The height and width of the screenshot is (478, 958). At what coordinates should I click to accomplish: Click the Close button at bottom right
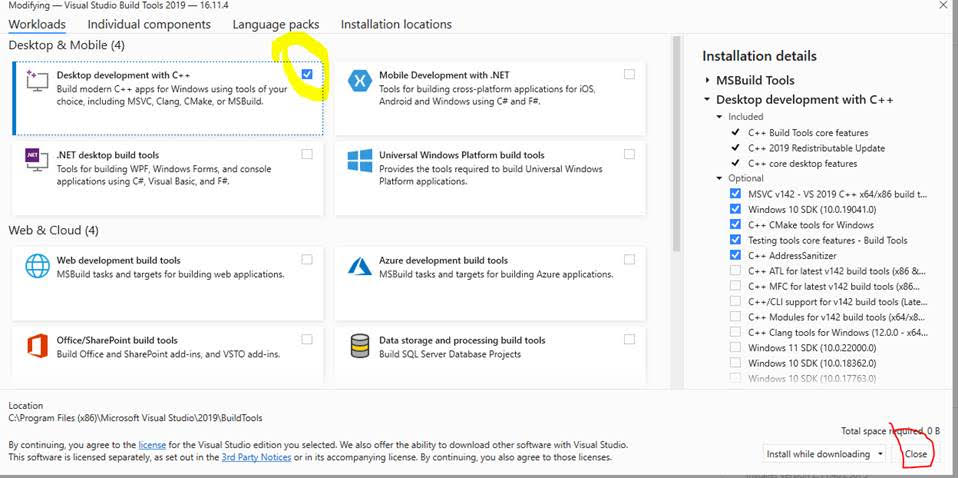point(916,454)
